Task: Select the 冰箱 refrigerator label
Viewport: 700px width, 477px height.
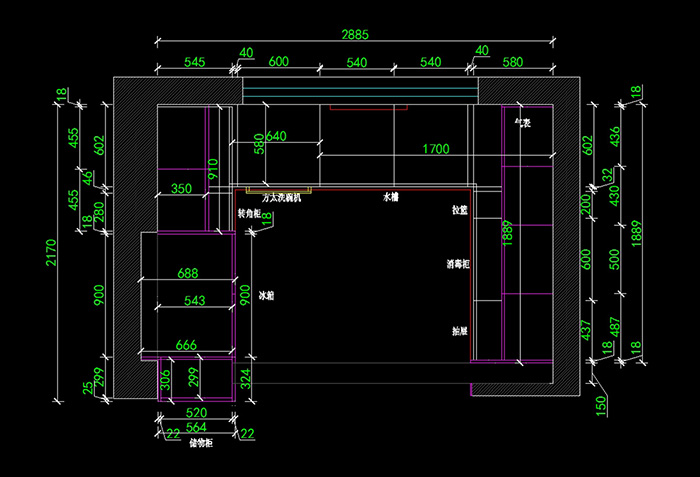Action: click(266, 297)
